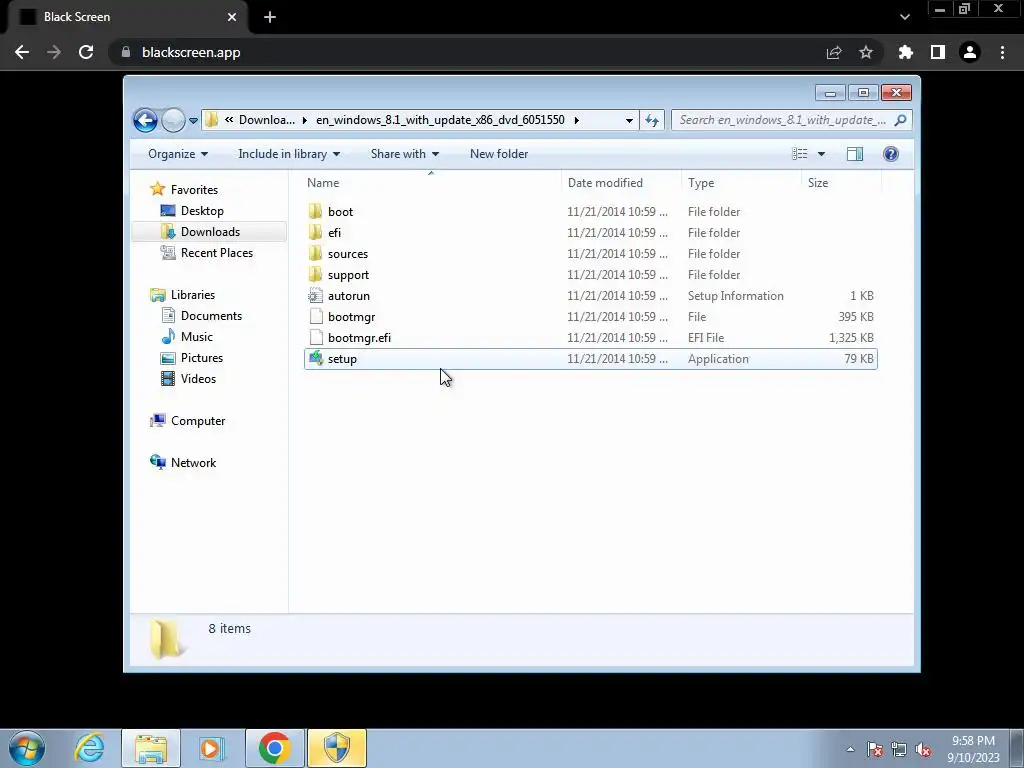Click the muted volume tray icon
The width and height of the screenshot is (1024, 768).
[x=923, y=750]
